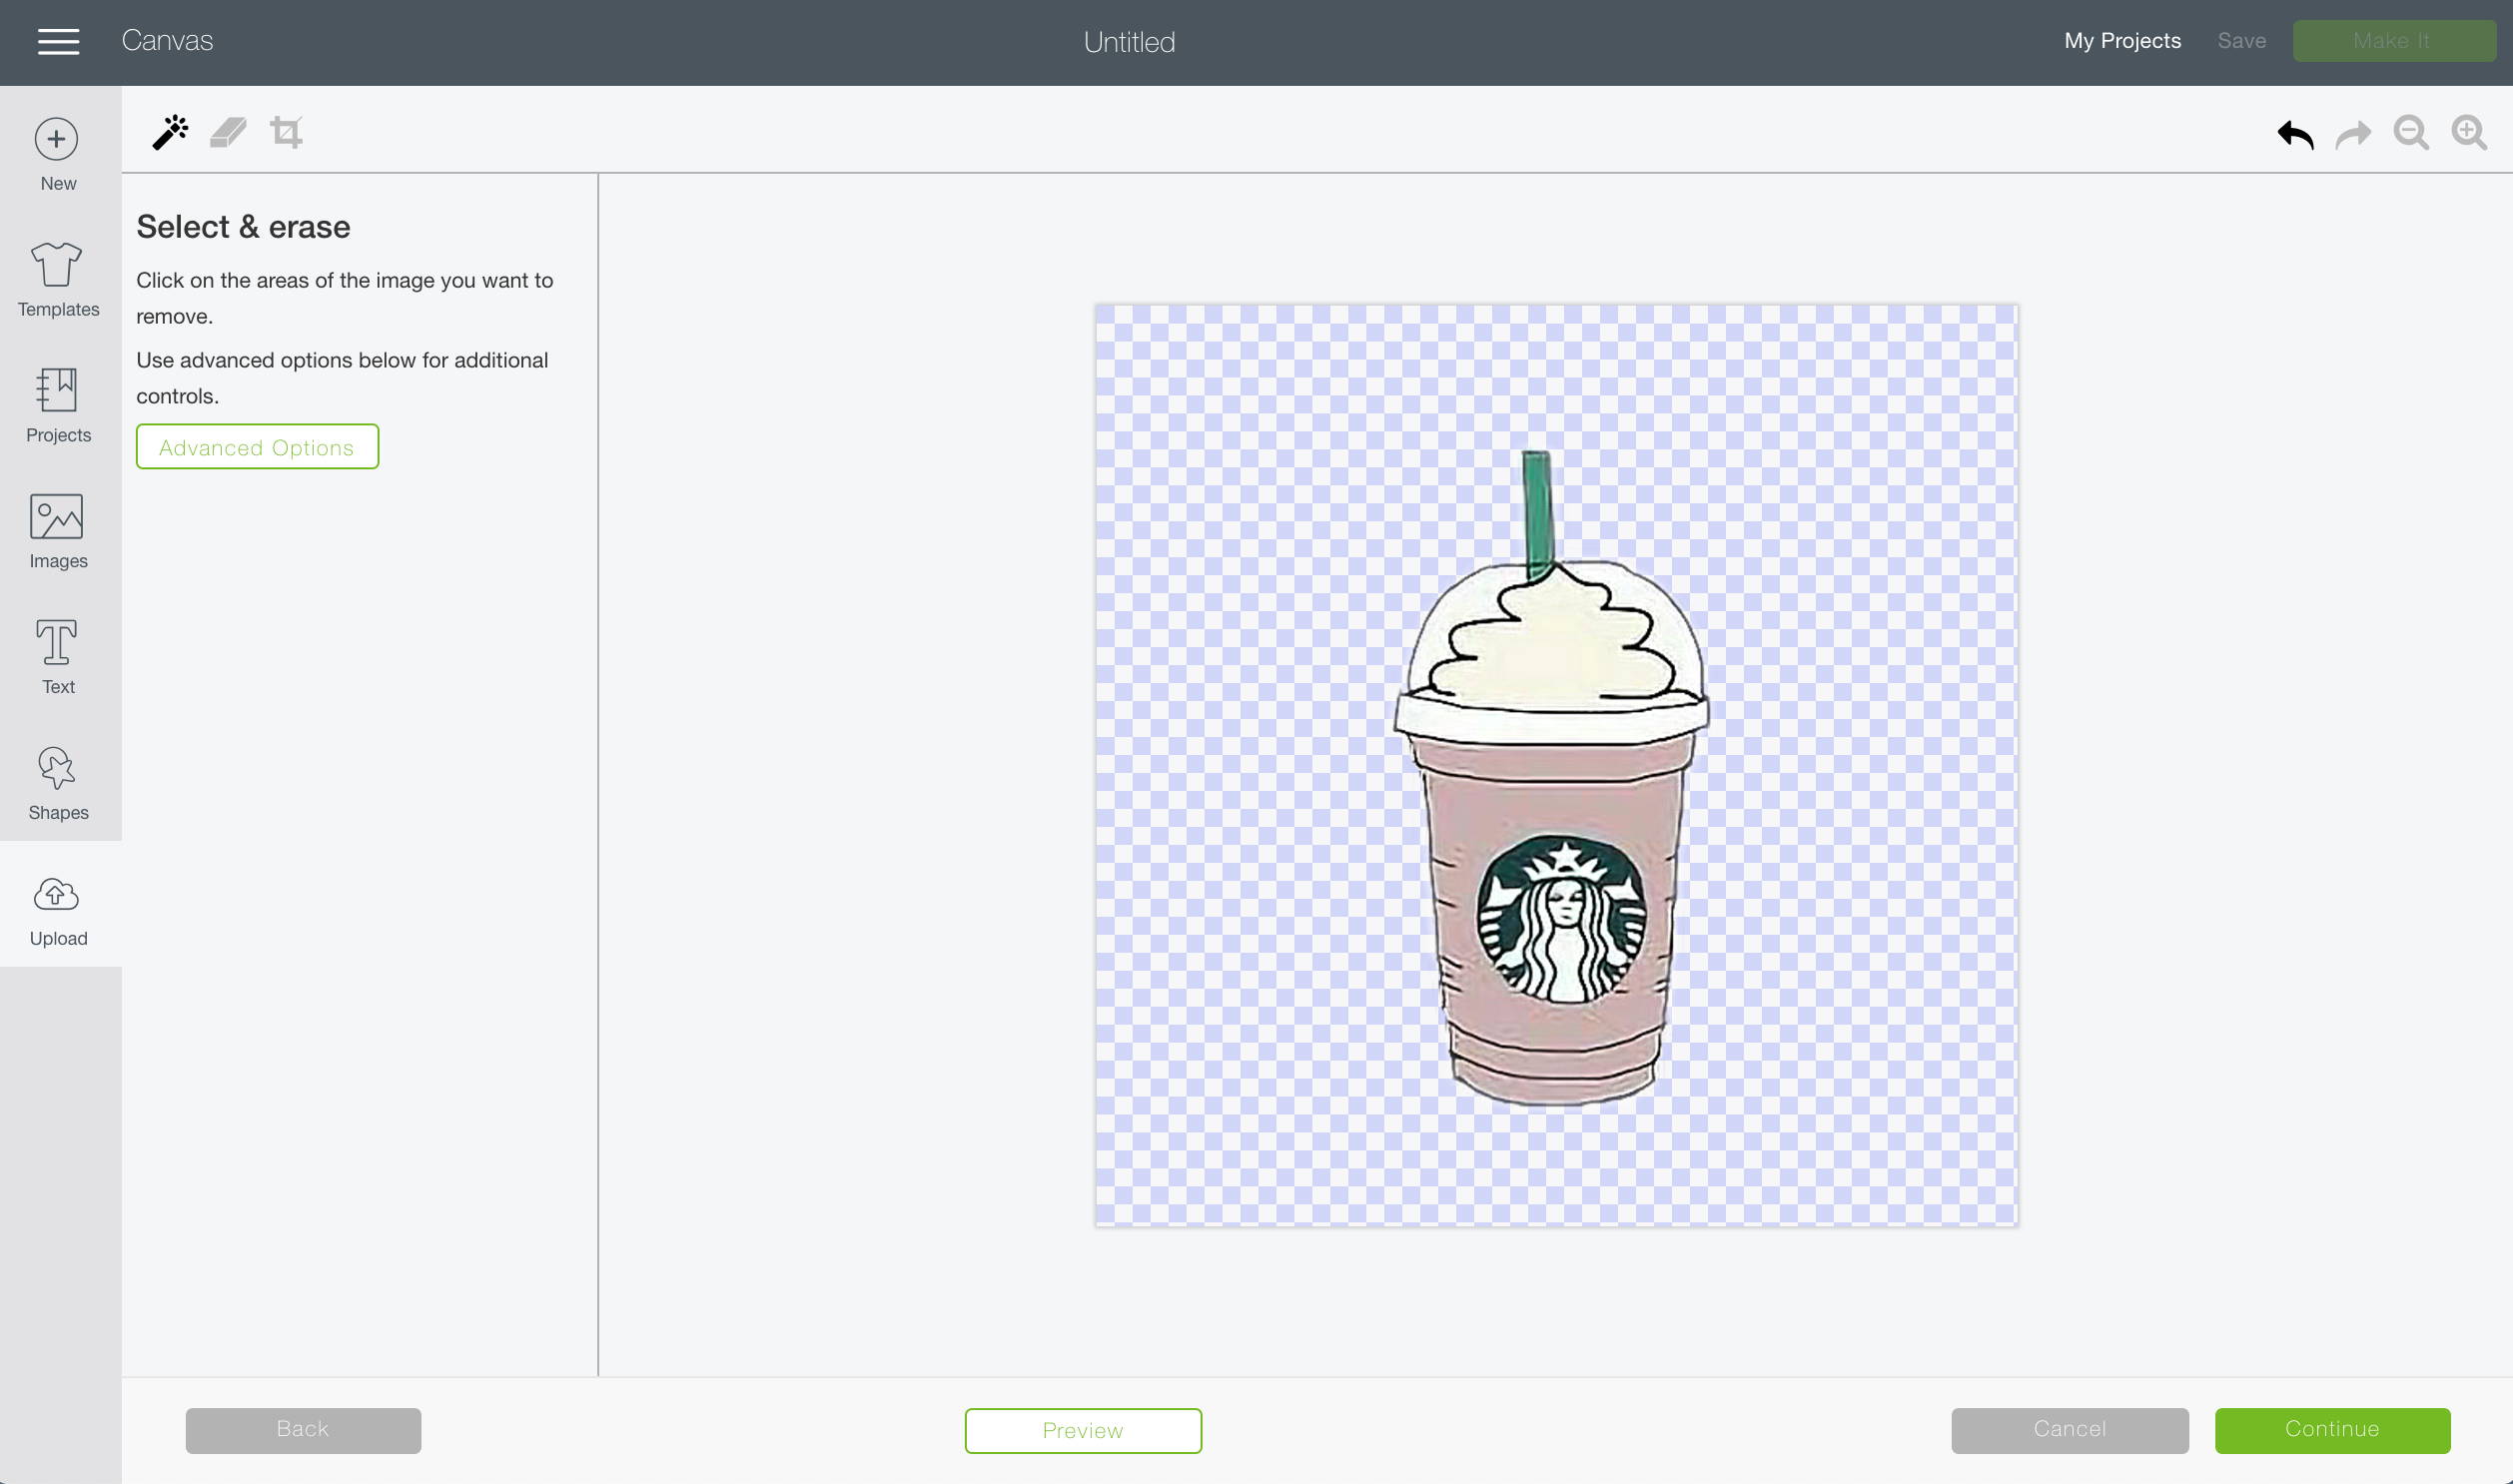Viewport: 2513px width, 1484px height.
Task: Select the Text tool in the sidebar
Action: (x=58, y=658)
